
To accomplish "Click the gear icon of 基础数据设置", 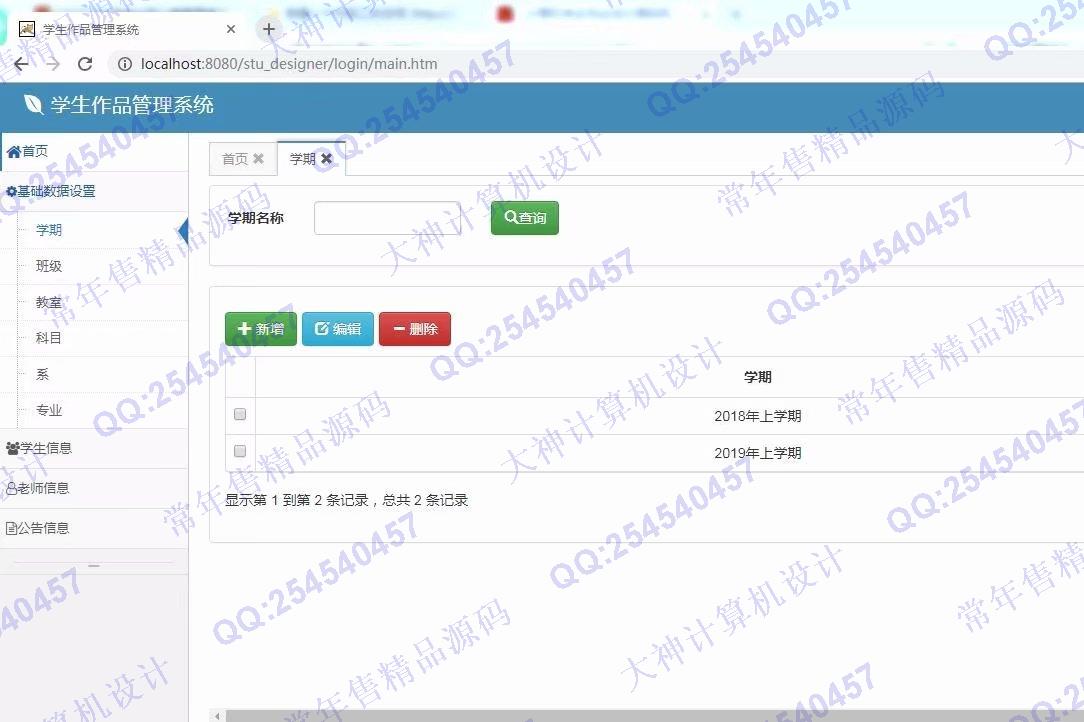I will 11,192.
